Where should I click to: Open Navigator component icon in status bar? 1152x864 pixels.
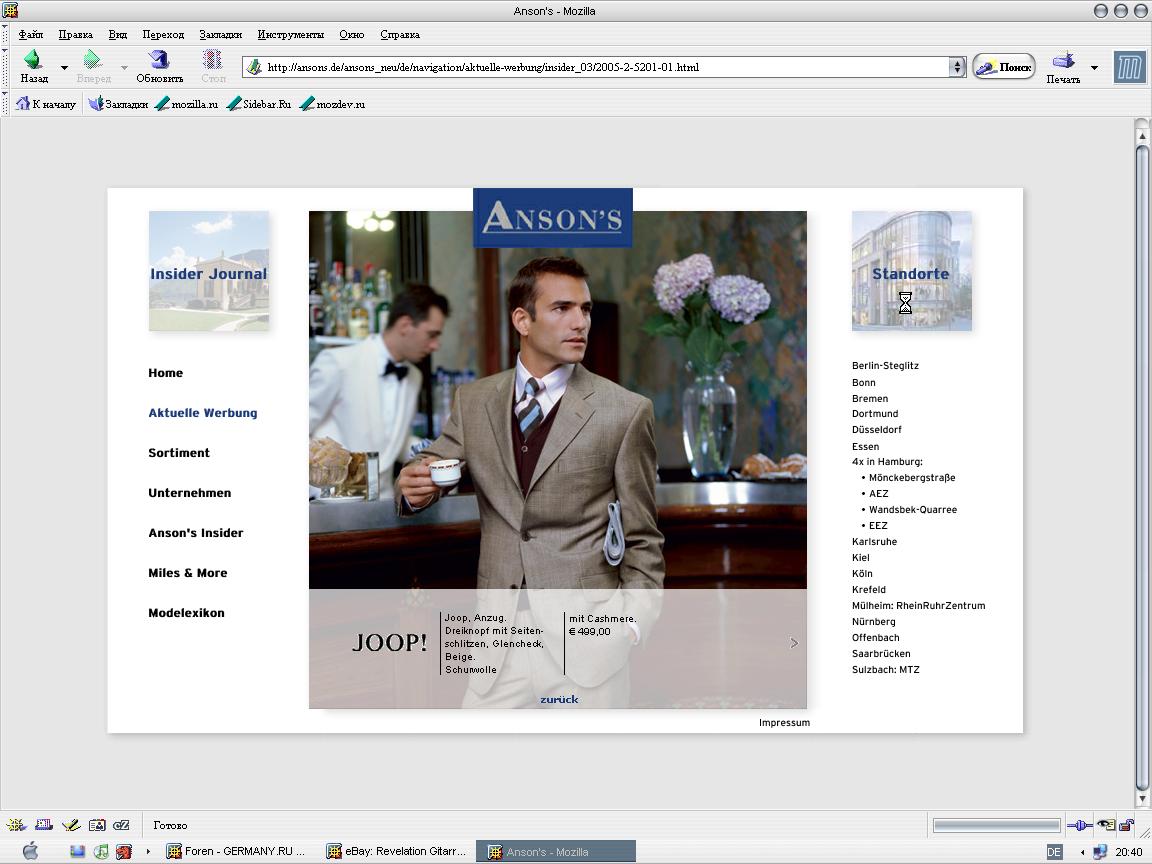pyautogui.click(x=16, y=825)
